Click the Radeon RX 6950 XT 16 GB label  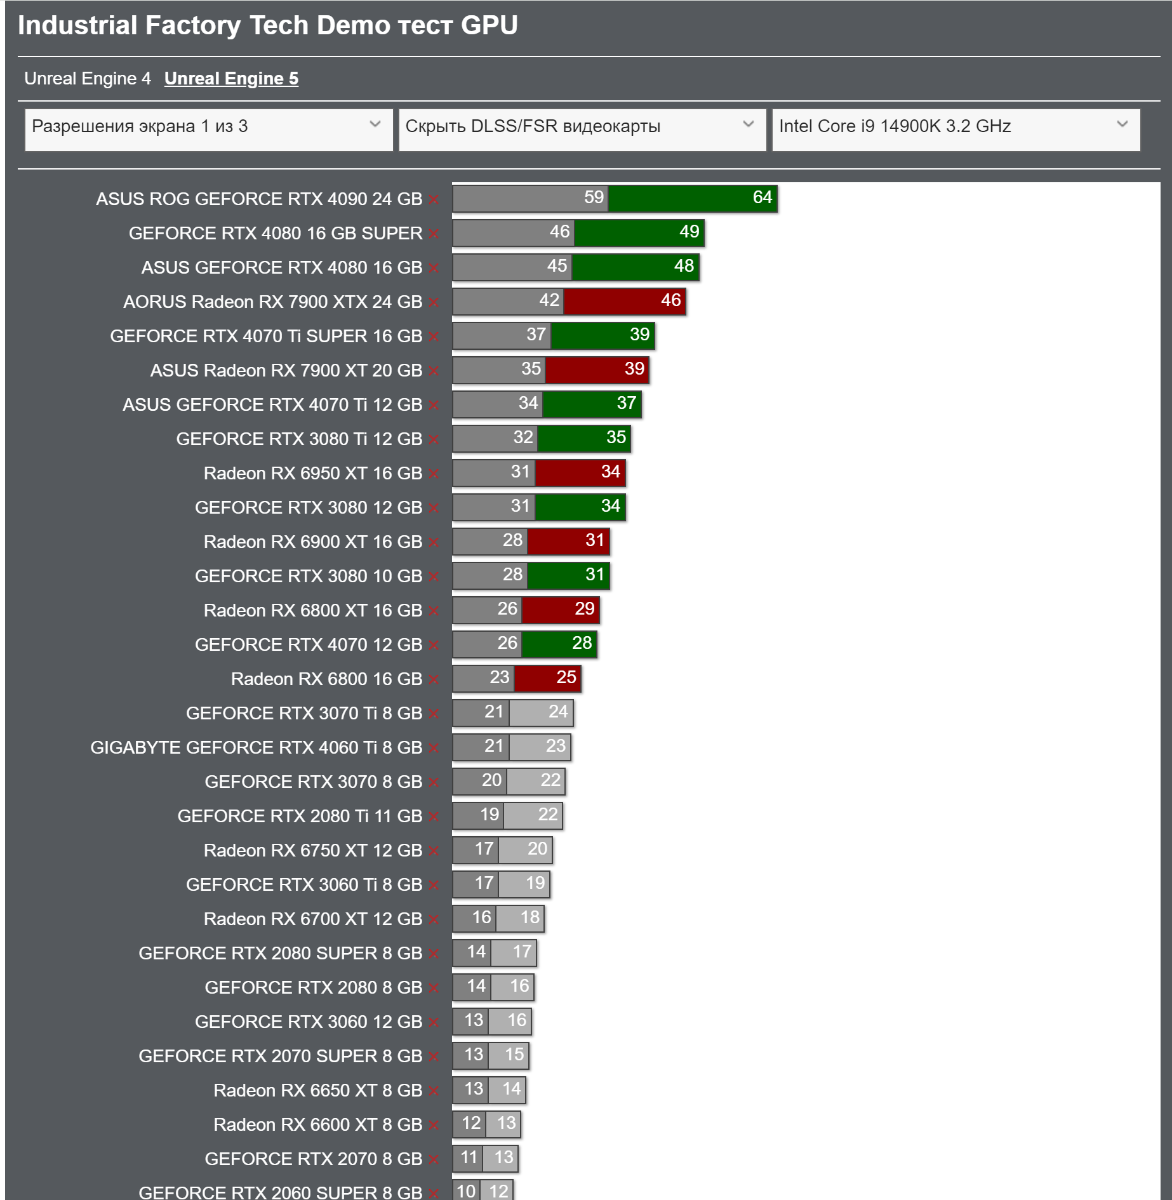click(313, 473)
